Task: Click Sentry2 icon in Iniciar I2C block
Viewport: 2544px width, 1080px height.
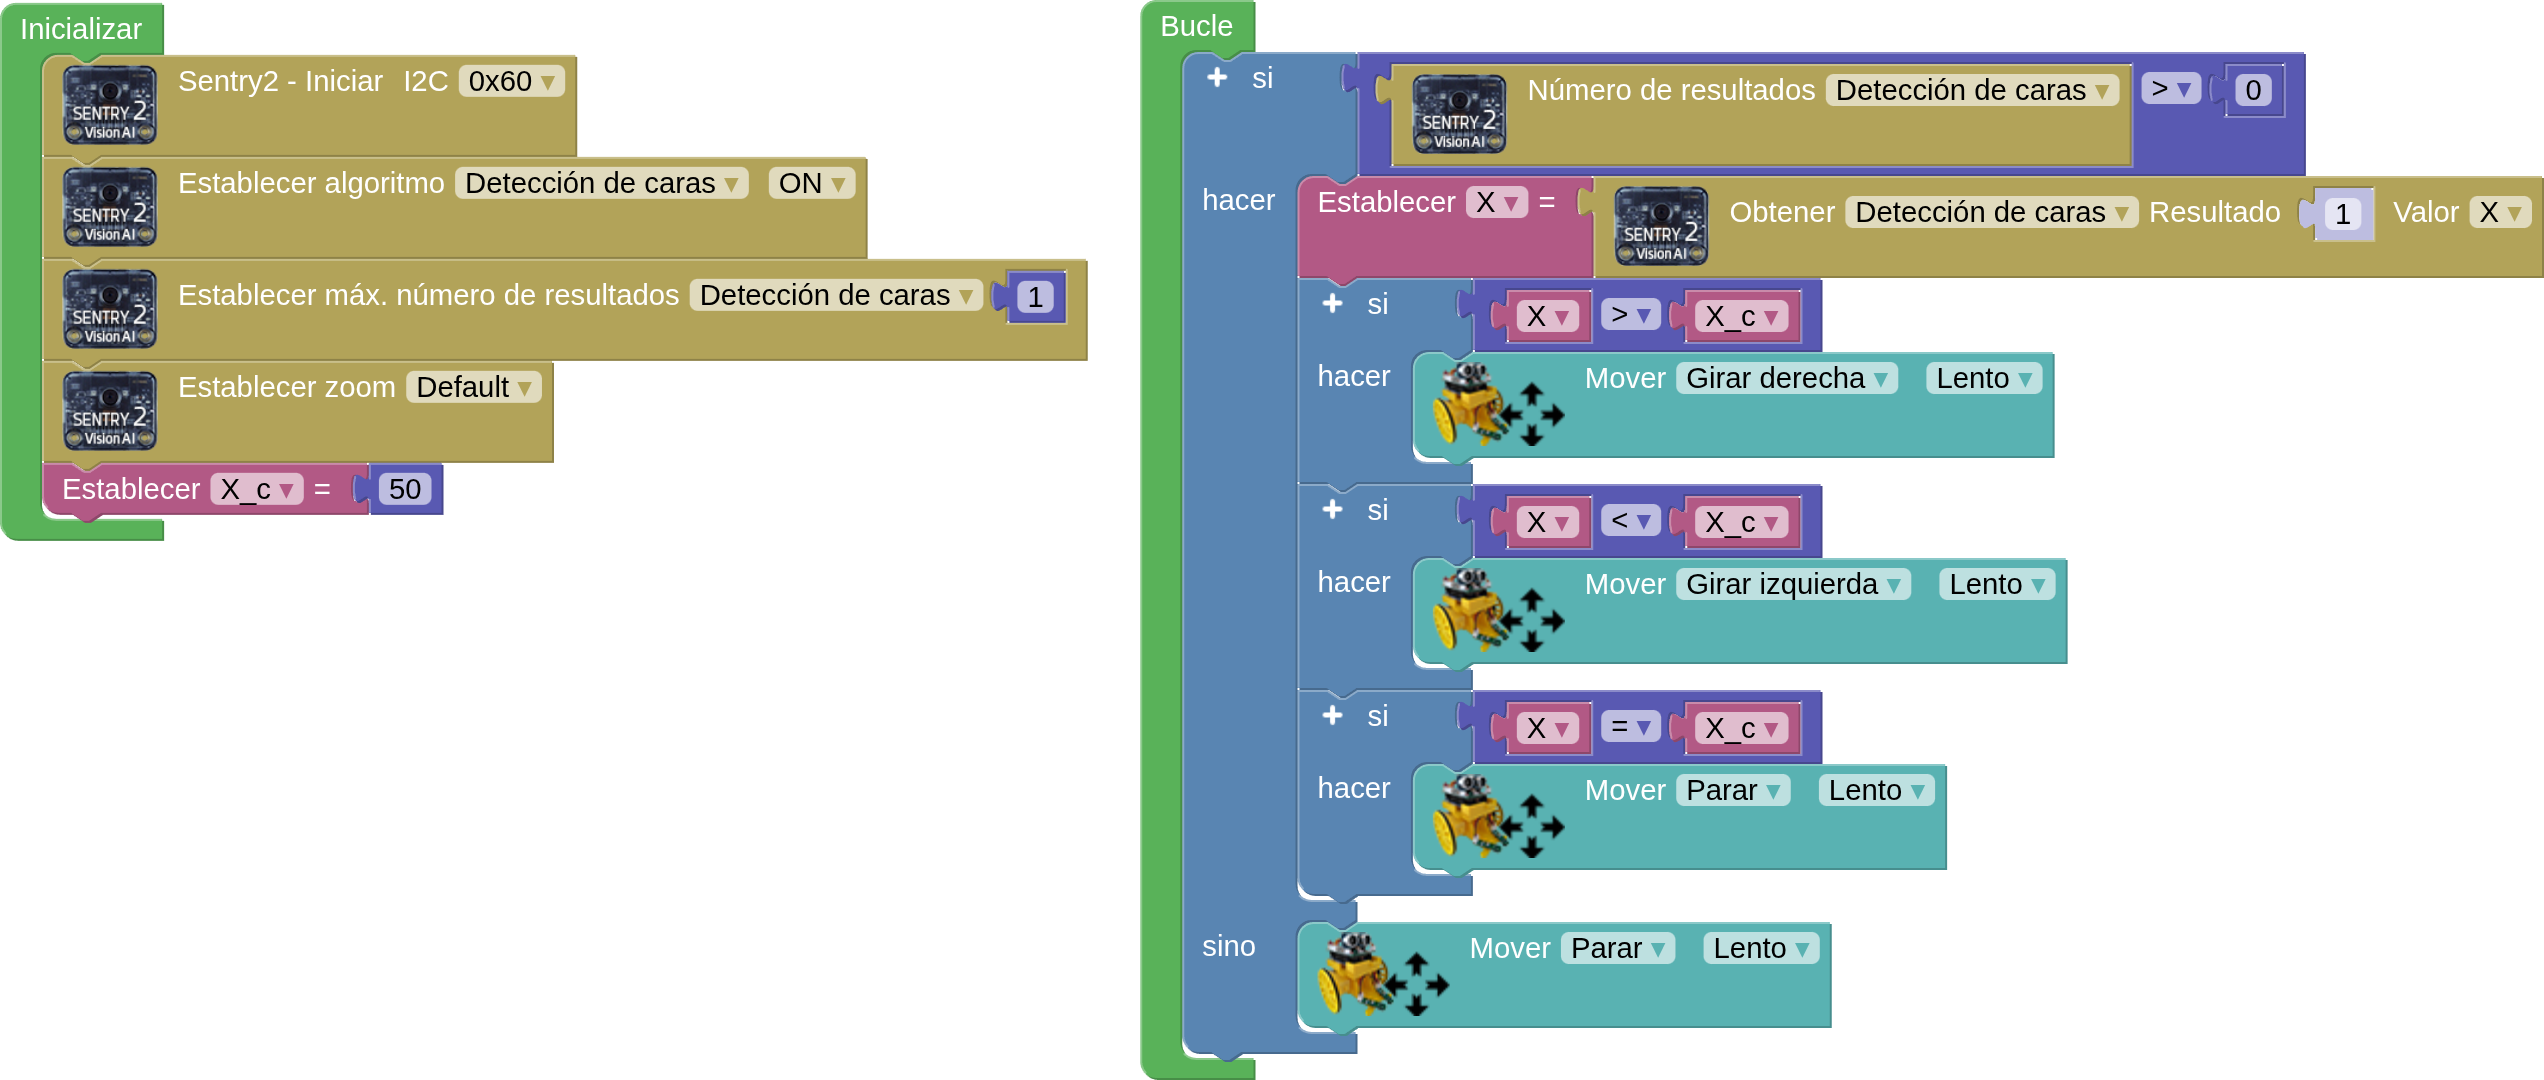Action: (x=110, y=105)
